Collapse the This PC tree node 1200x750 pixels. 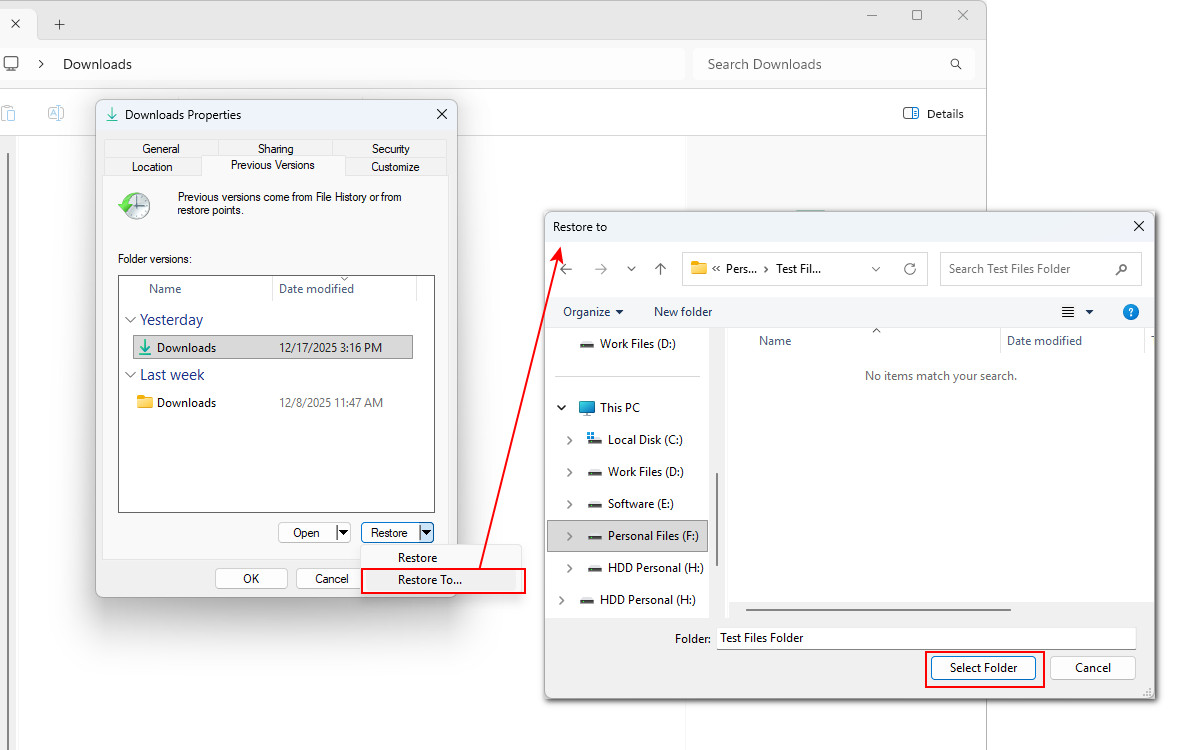(x=561, y=407)
